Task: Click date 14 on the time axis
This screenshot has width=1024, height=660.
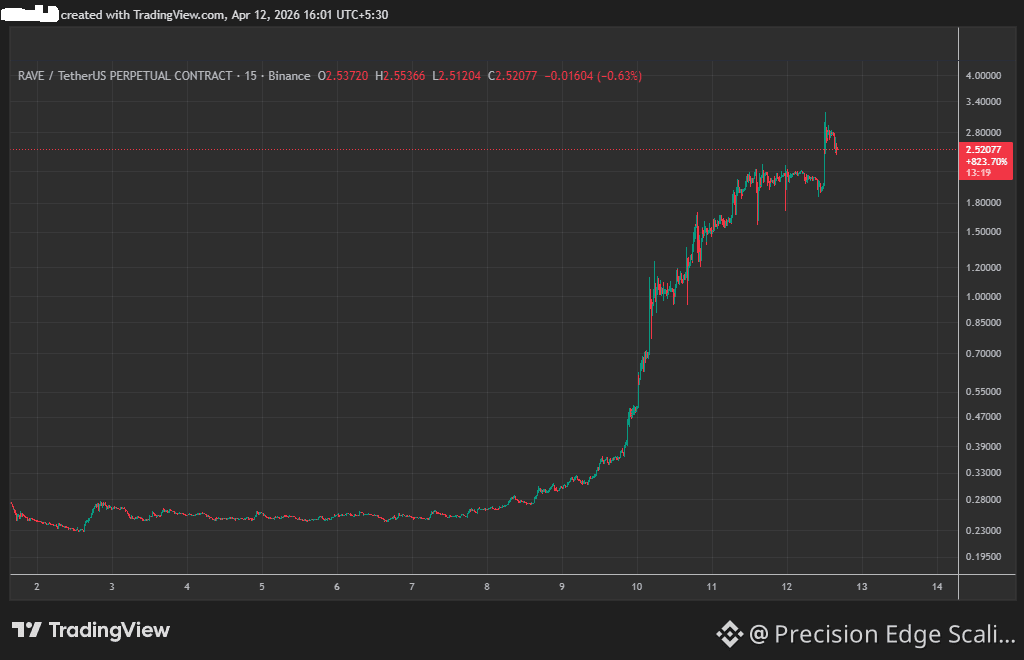Action: [x=937, y=587]
